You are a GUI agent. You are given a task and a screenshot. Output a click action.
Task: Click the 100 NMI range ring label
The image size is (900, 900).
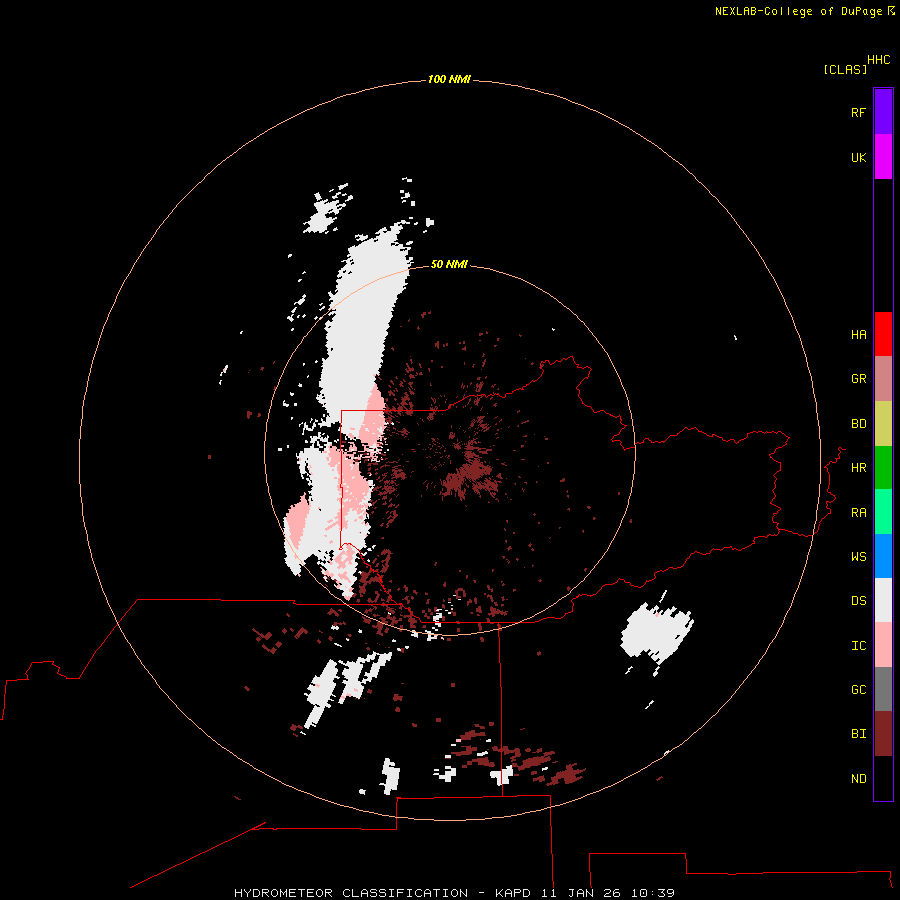coord(449,79)
